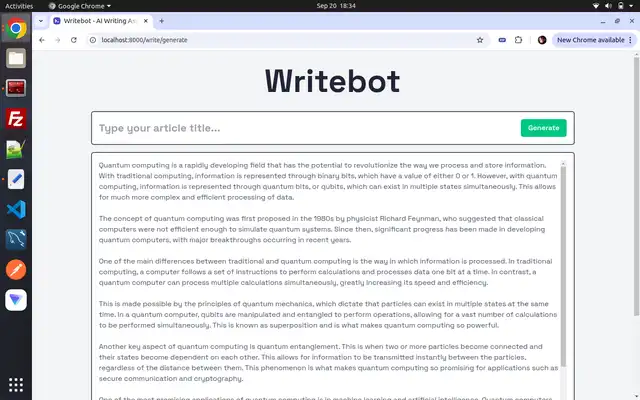Open the volume tray icon
Image resolution: width=640 pixels, height=400 pixels.
pyautogui.click(x=608, y=6)
